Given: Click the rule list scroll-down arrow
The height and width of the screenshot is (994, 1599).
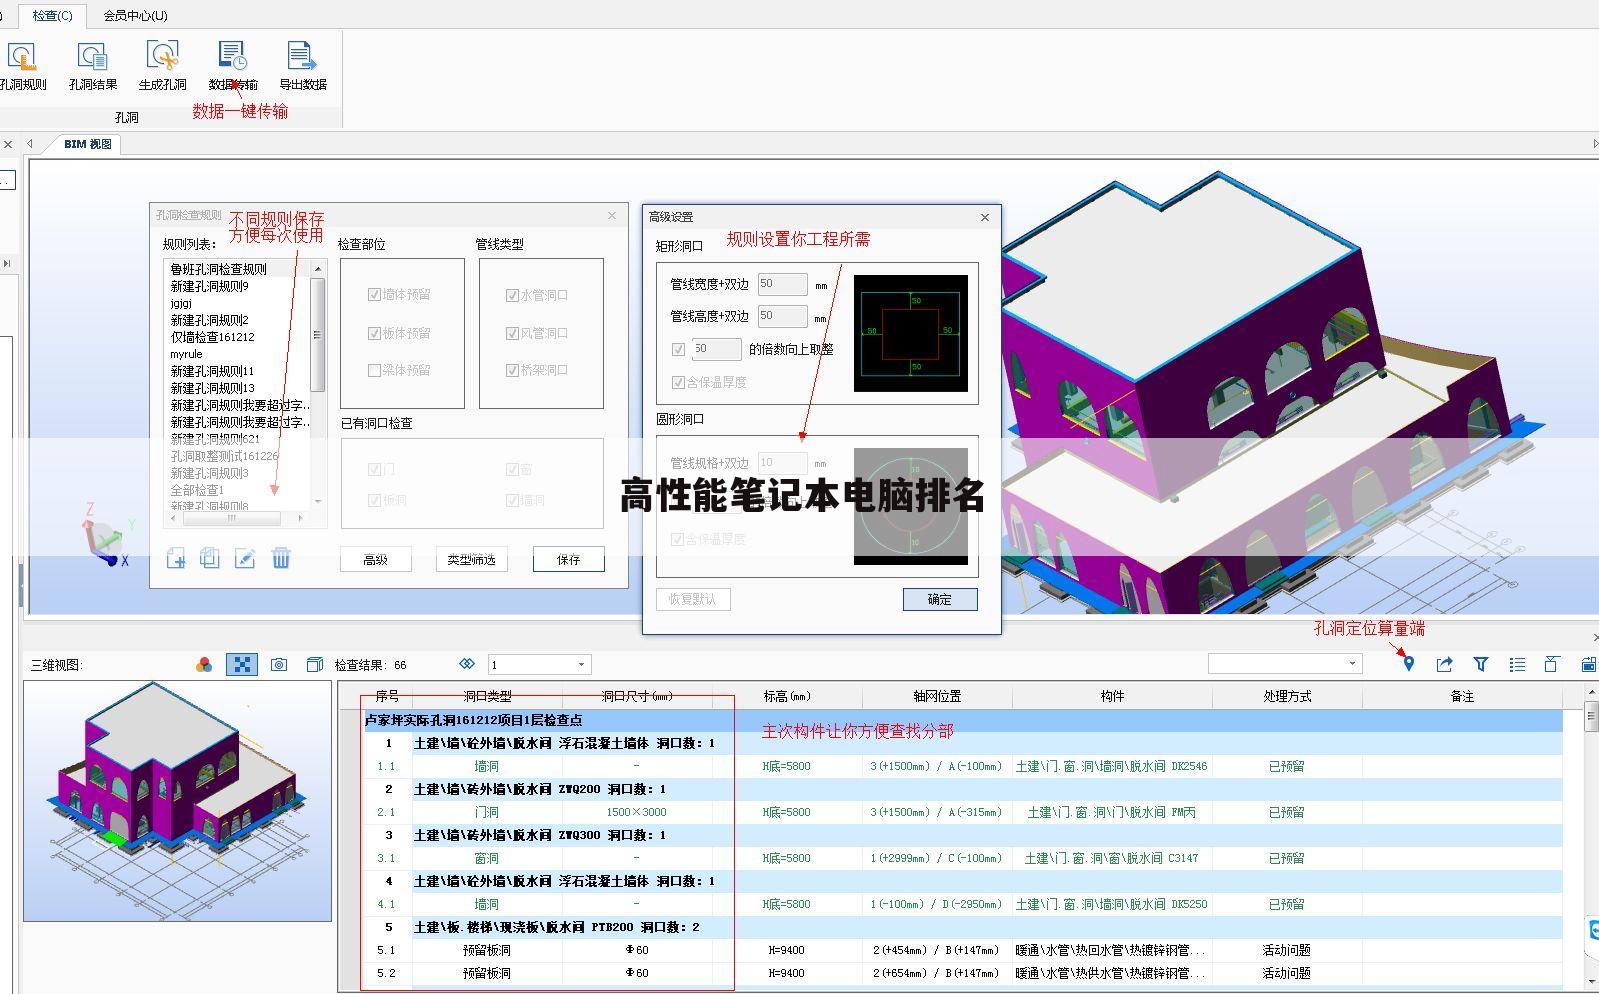Looking at the screenshot, I should 318,501.
